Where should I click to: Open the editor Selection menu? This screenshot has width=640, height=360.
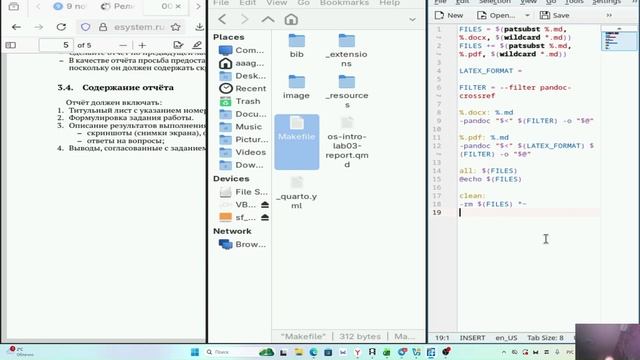point(494,2)
